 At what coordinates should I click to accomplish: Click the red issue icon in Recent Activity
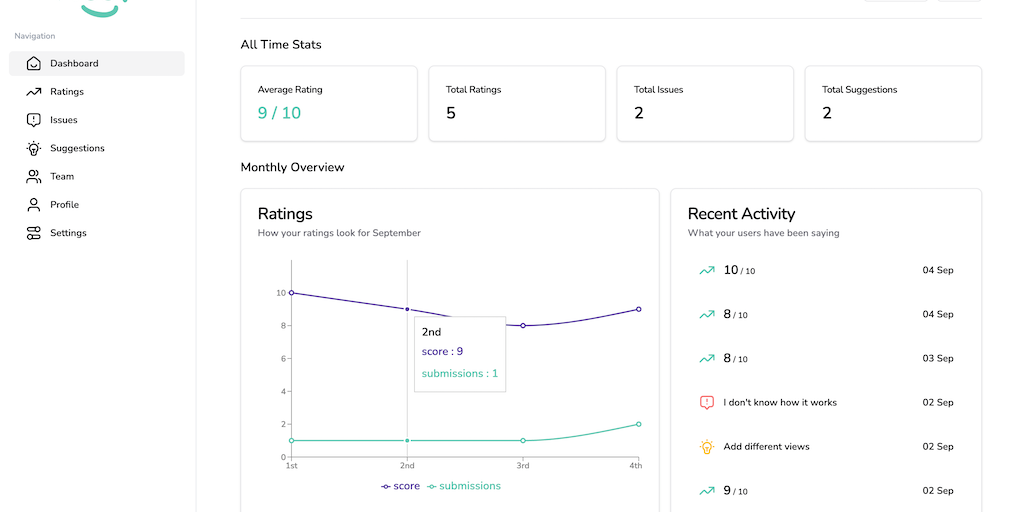pyautogui.click(x=707, y=402)
